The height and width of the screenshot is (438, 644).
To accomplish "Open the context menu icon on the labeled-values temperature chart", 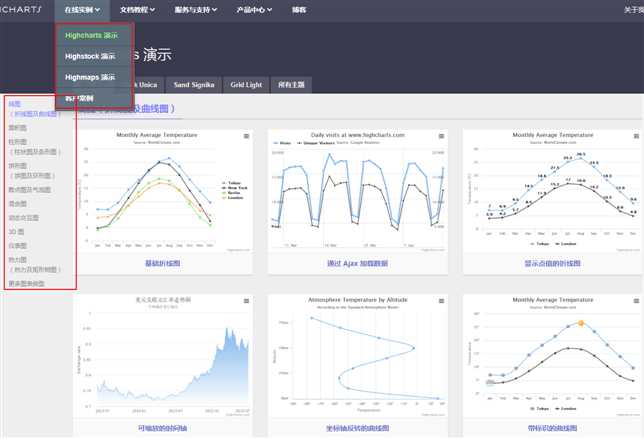I will pyautogui.click(x=636, y=136).
